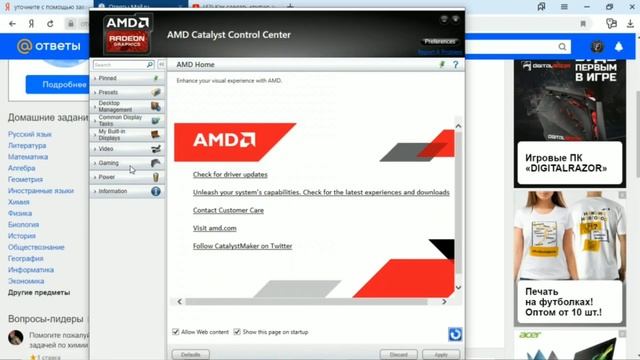
Task: Click the Игровые ПК DIGITALRAZOR ad banner
Action: click(570, 123)
